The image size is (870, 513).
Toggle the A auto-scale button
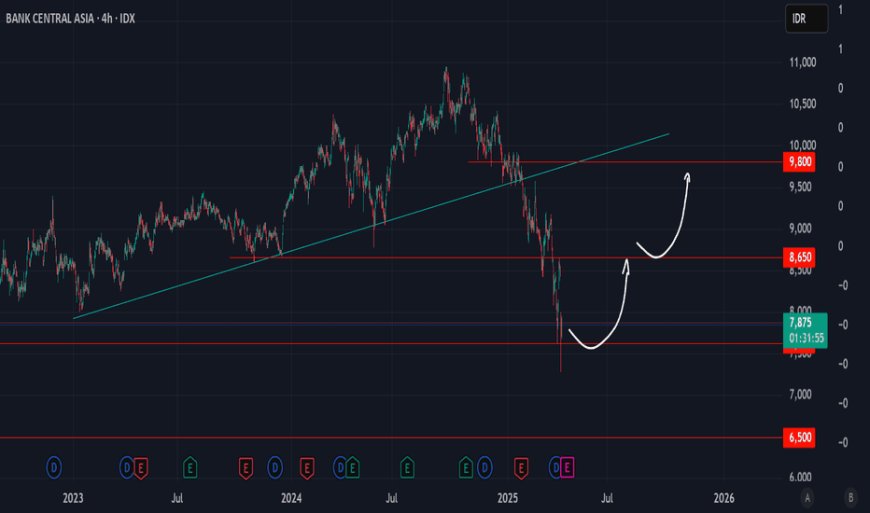tap(807, 497)
